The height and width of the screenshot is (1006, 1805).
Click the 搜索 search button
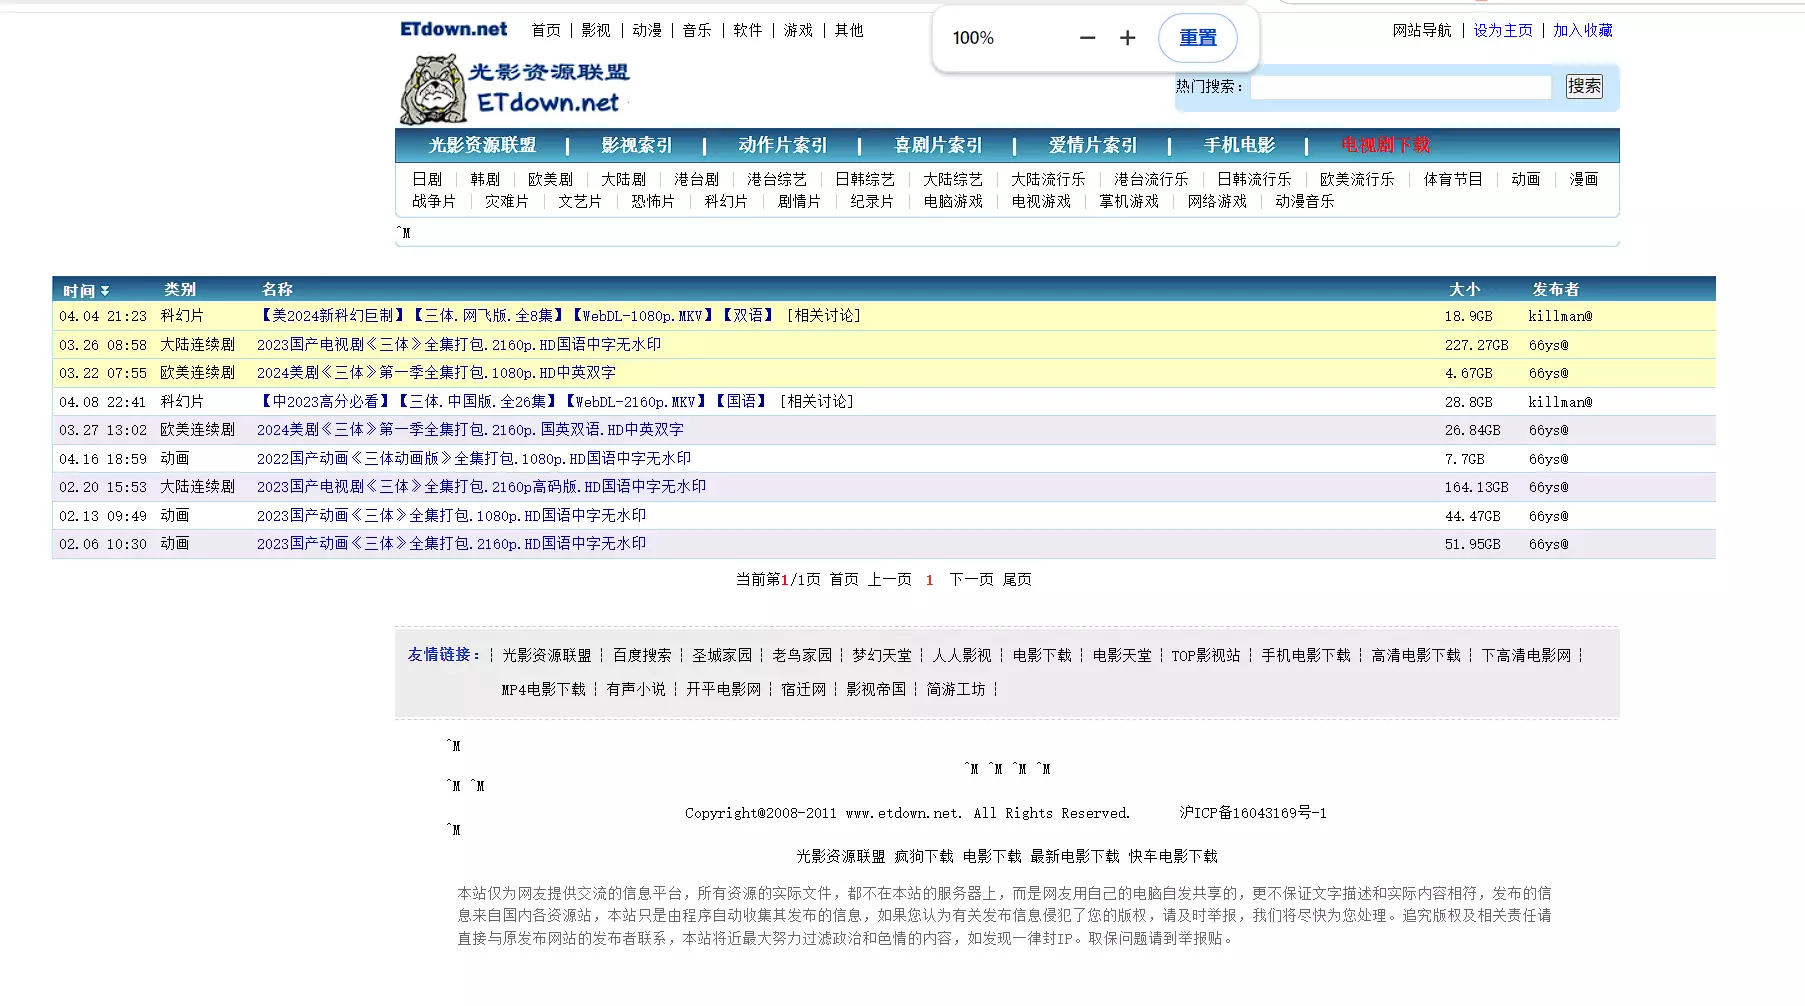point(1583,87)
